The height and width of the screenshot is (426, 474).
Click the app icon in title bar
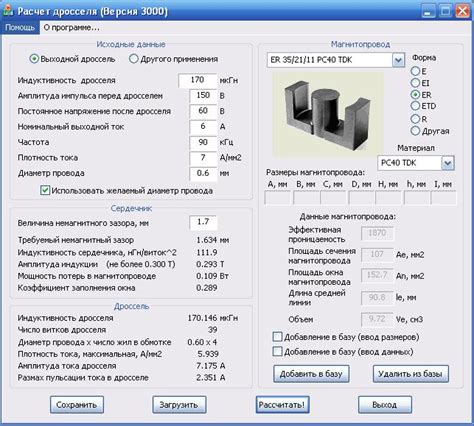coord(7,11)
